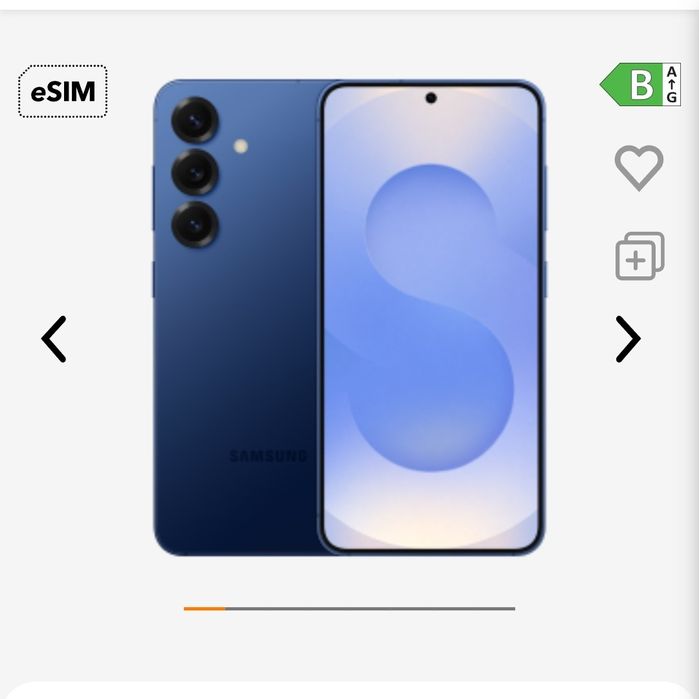This screenshot has width=699, height=699.
Task: Click the A to G scale indicator
Action: pos(672,84)
